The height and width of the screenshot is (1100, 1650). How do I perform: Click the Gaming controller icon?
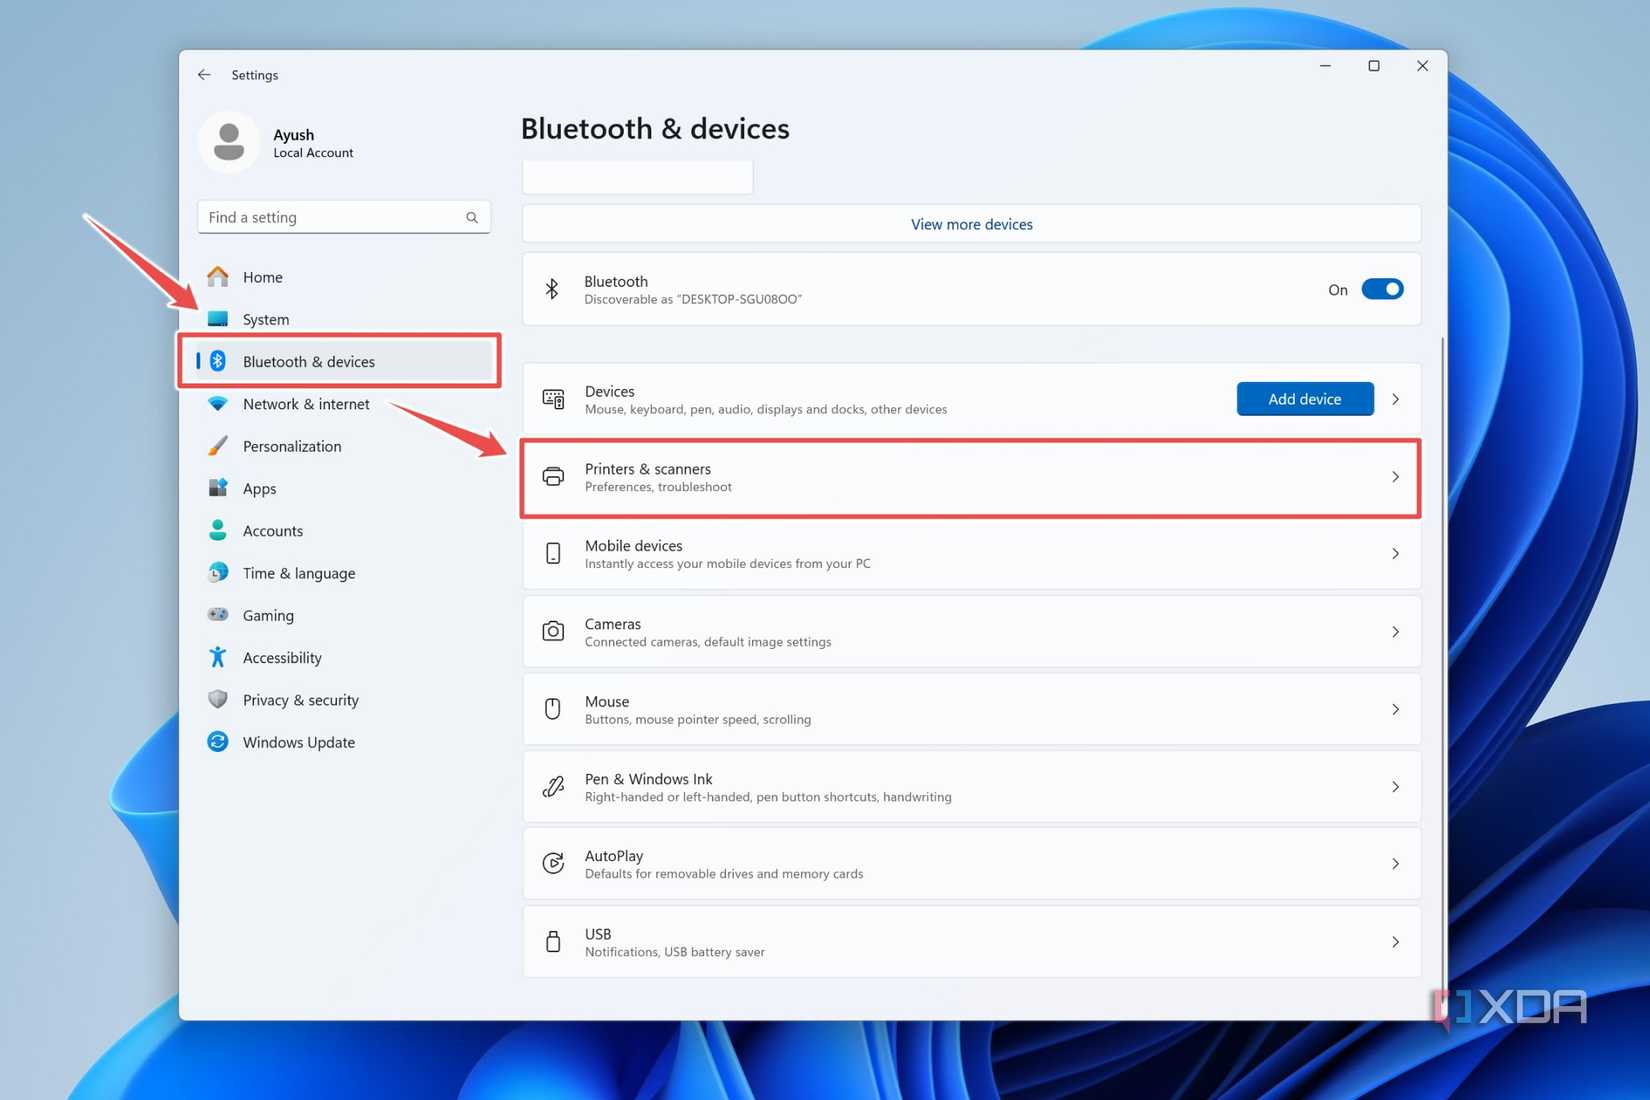[x=218, y=615]
